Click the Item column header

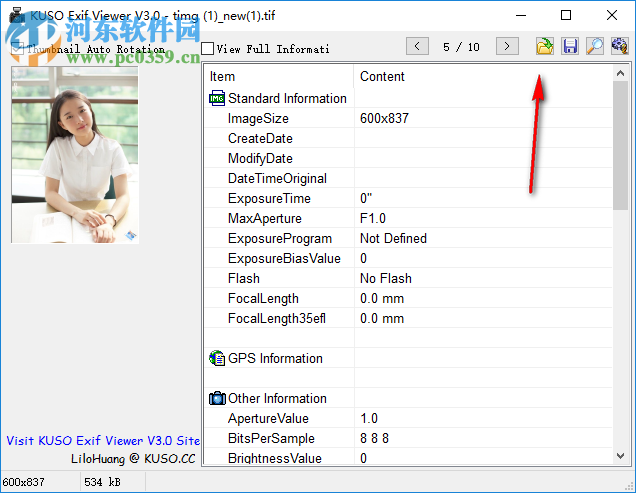[x=279, y=76]
